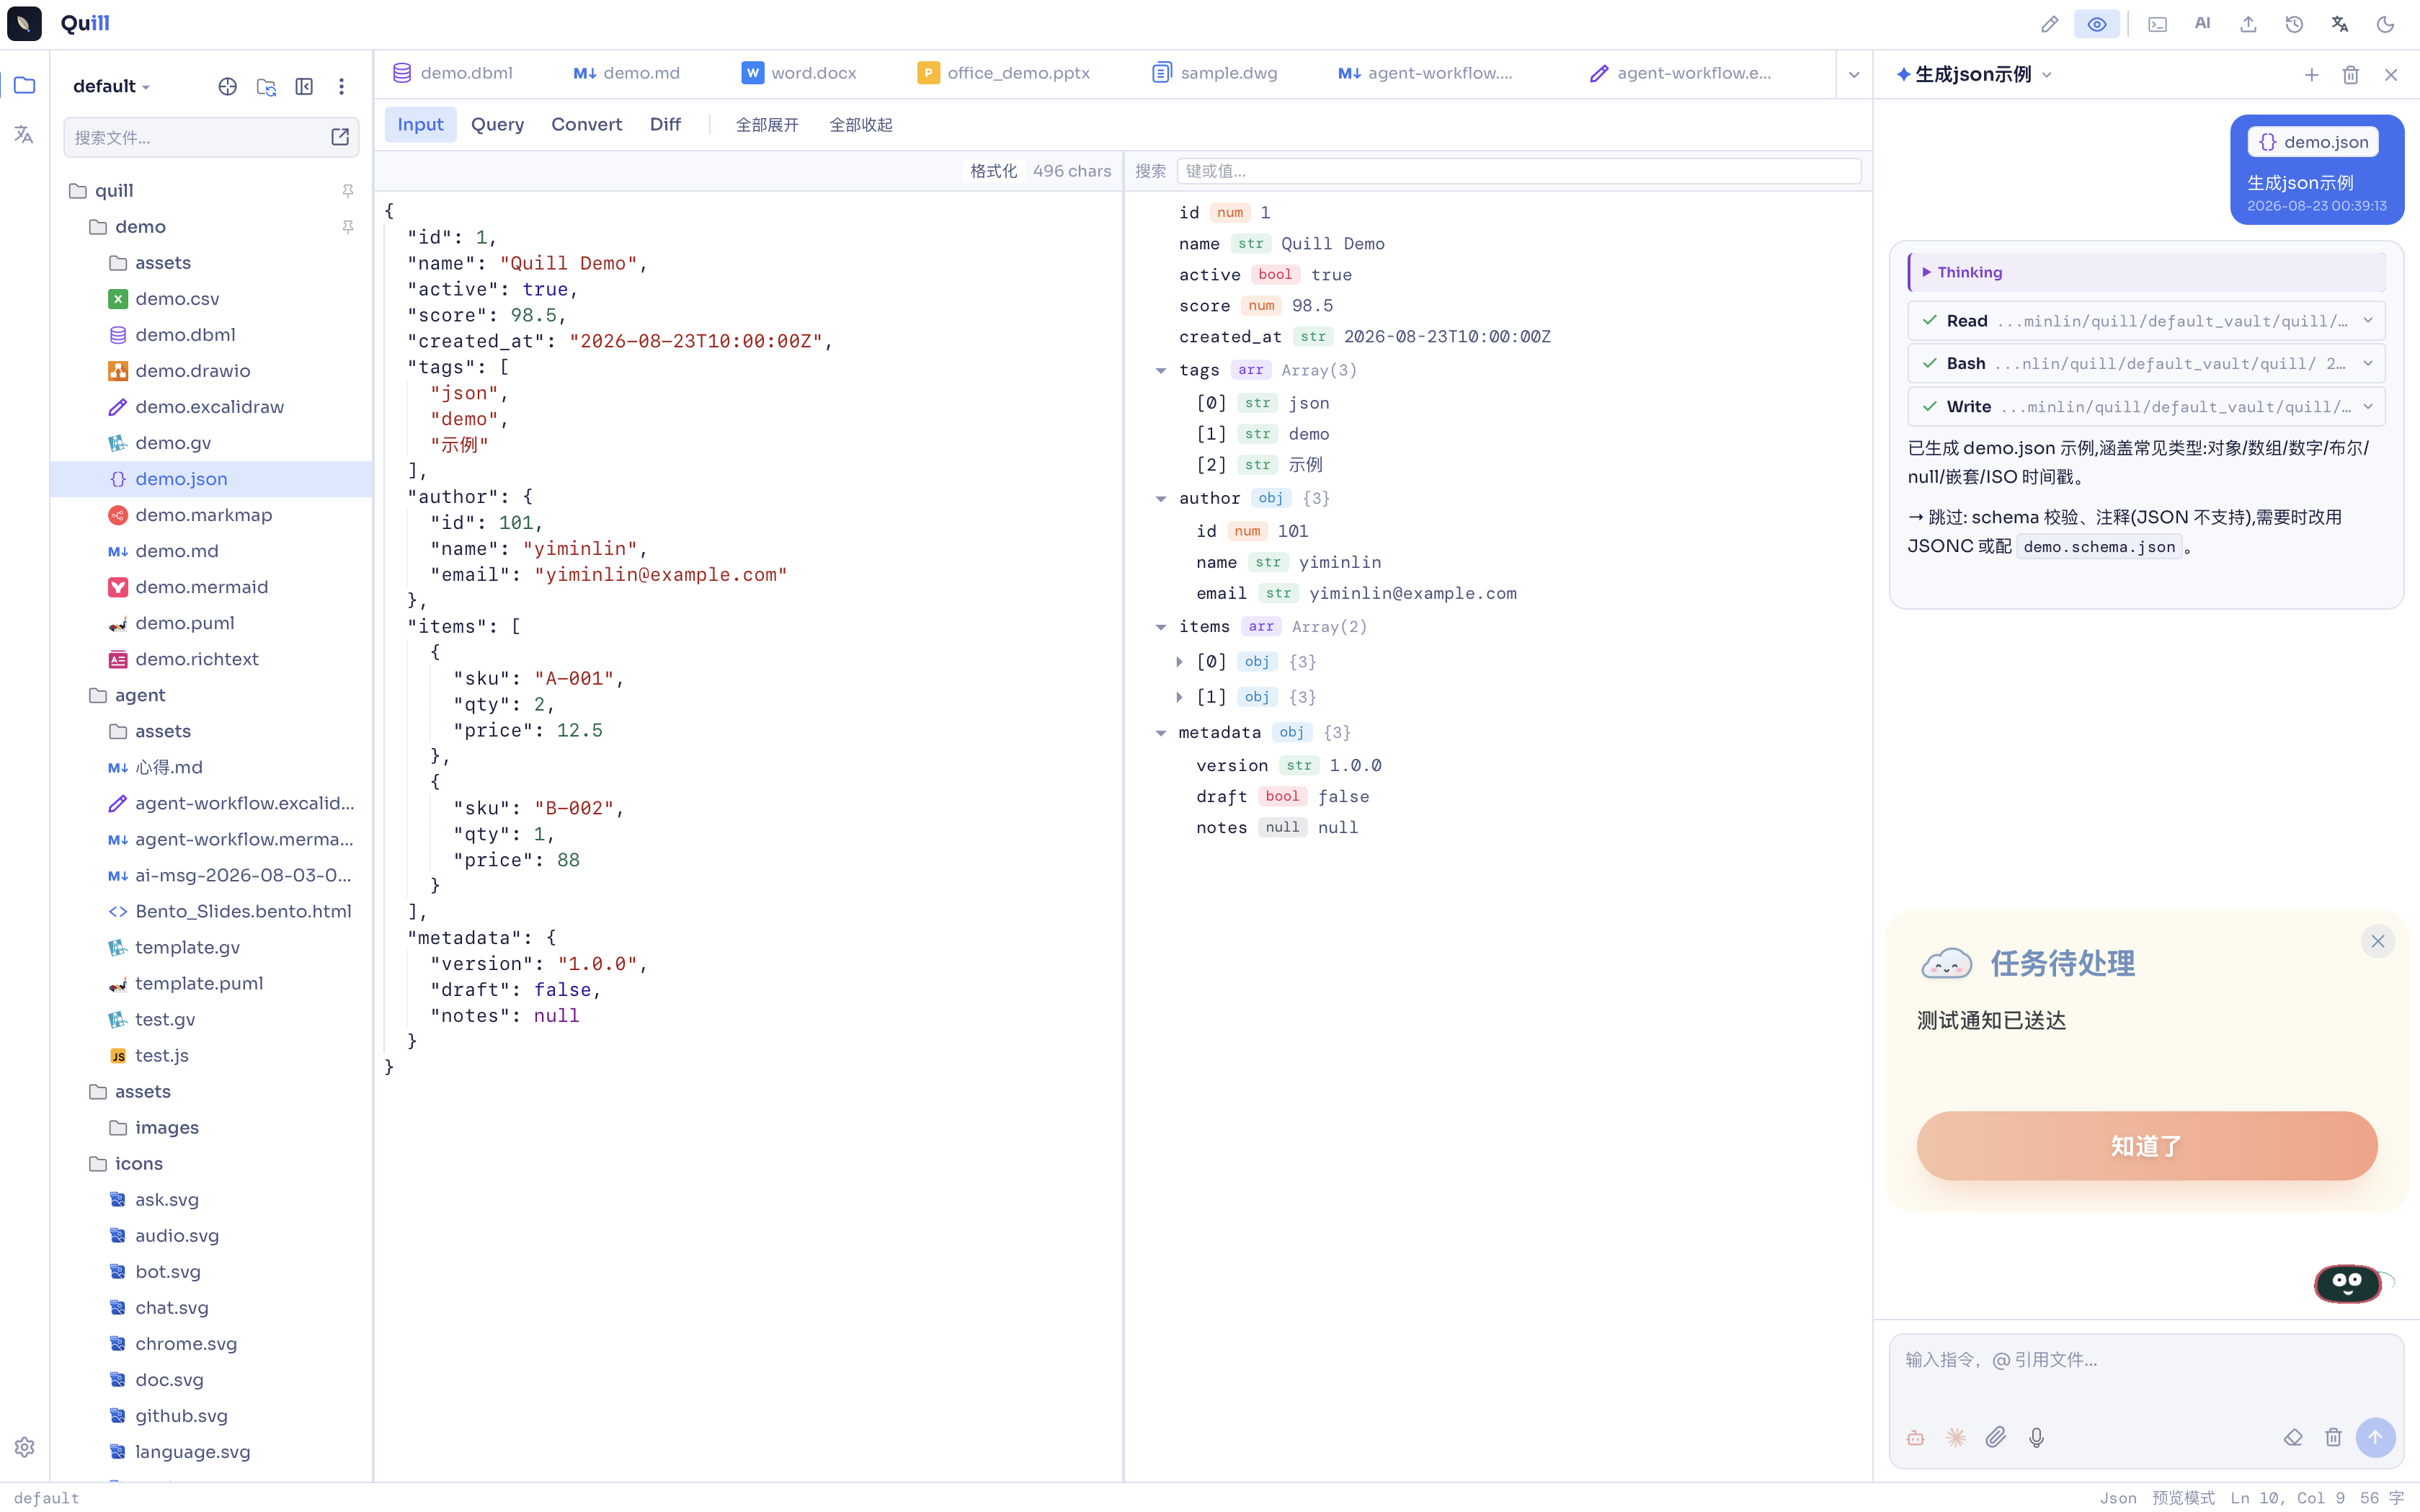Toggle the sidebar collapse panel icon
This screenshot has height=1512, width=2420.
click(304, 86)
